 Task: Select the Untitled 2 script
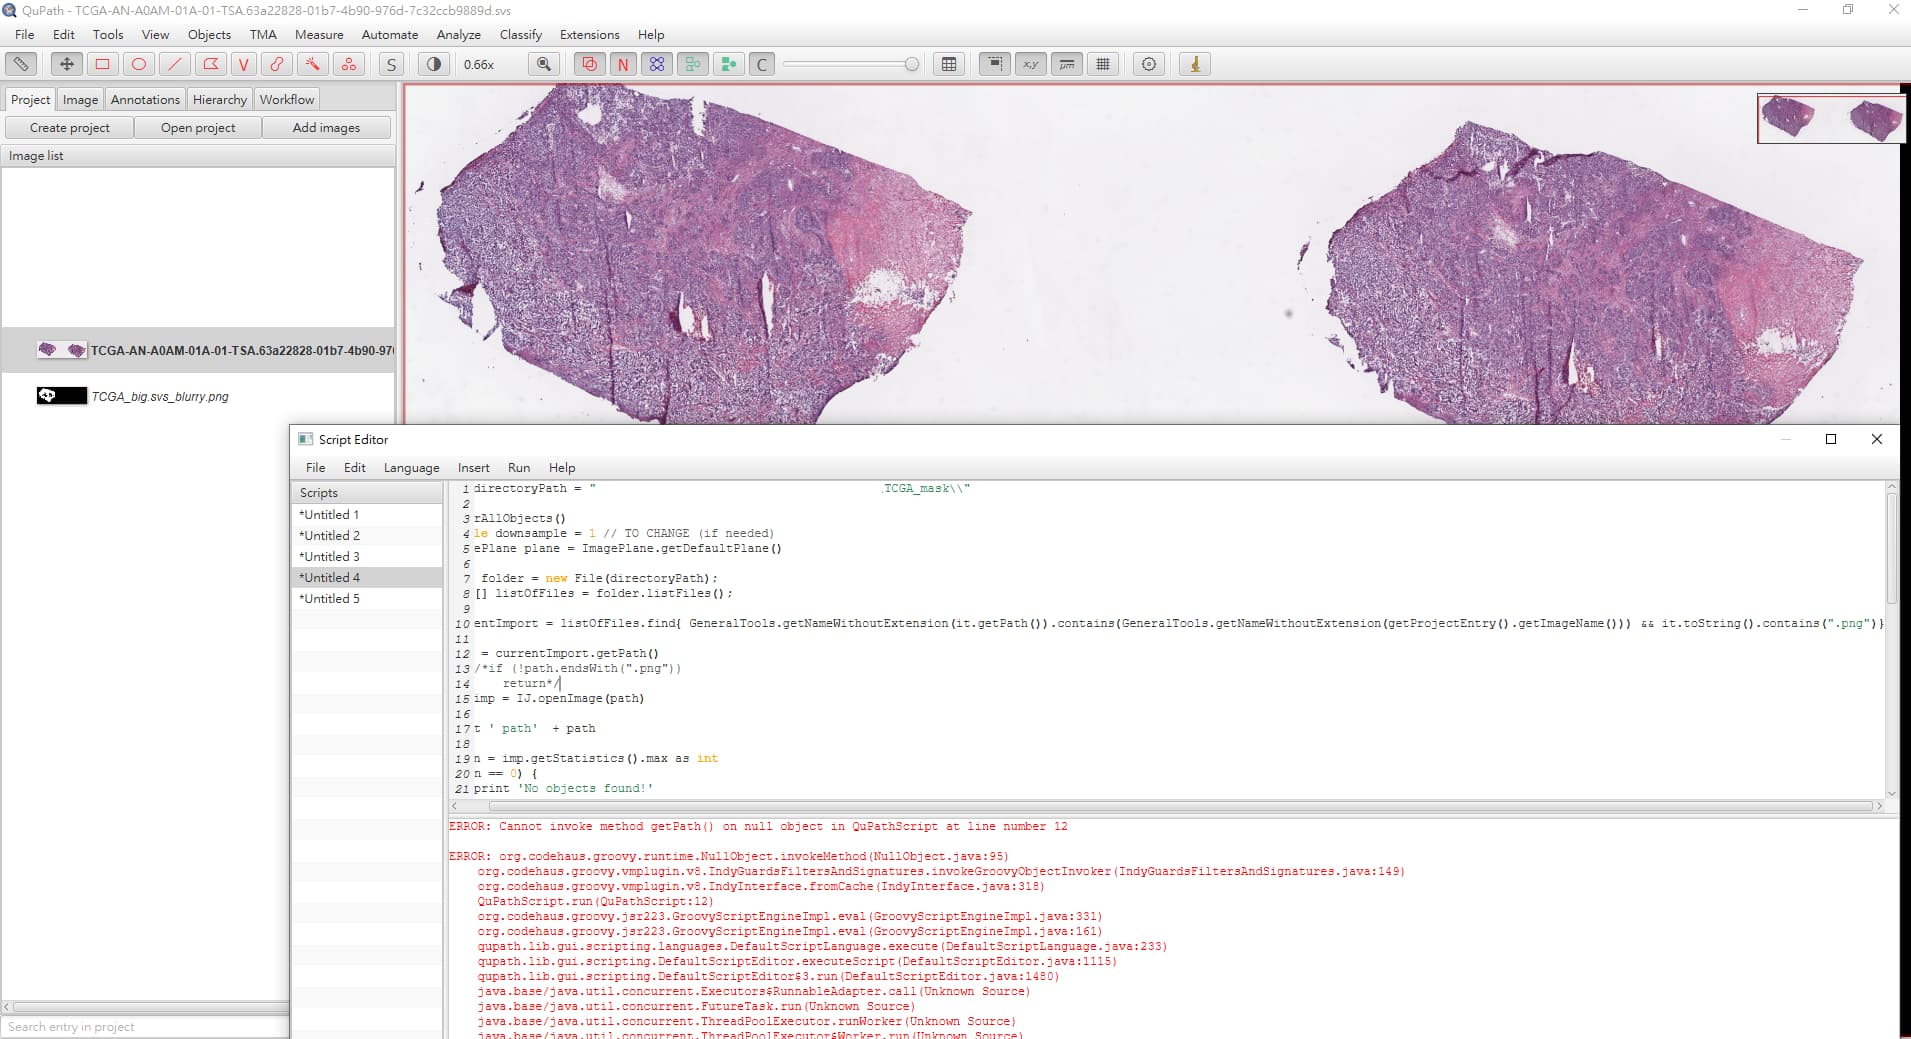coord(330,535)
